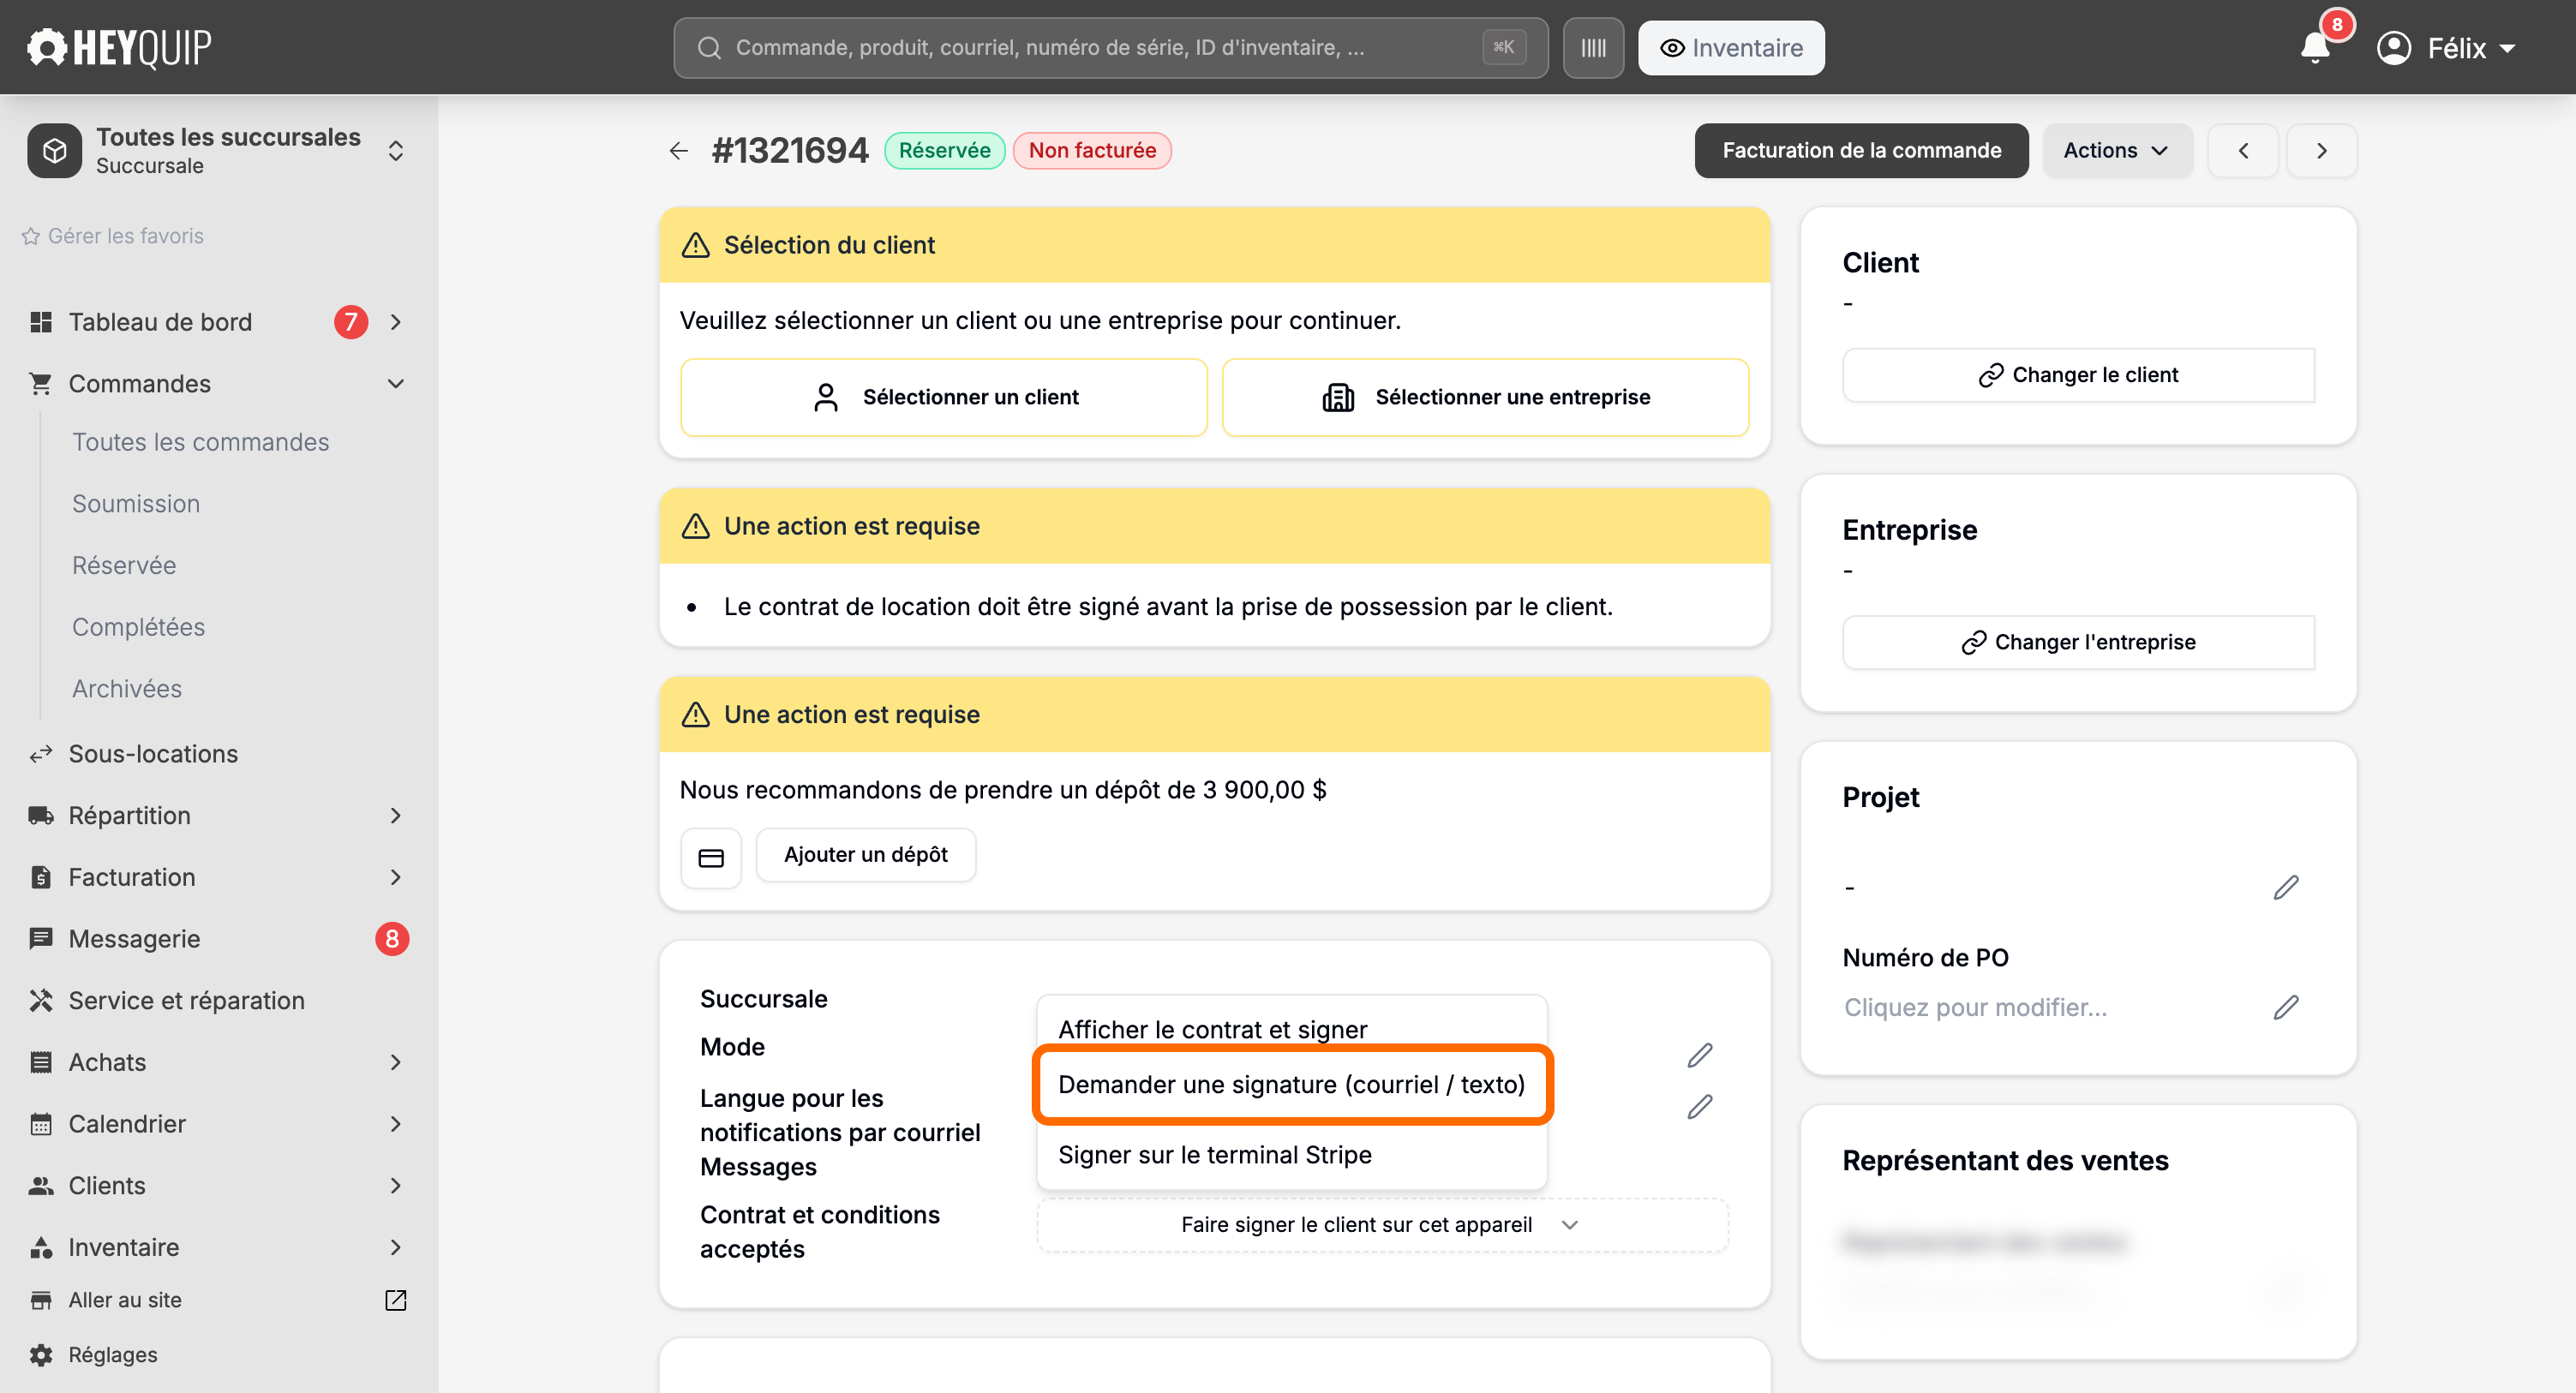Open Toutes les commandes
Screen dimensions: 2576x1393
pos(200,442)
